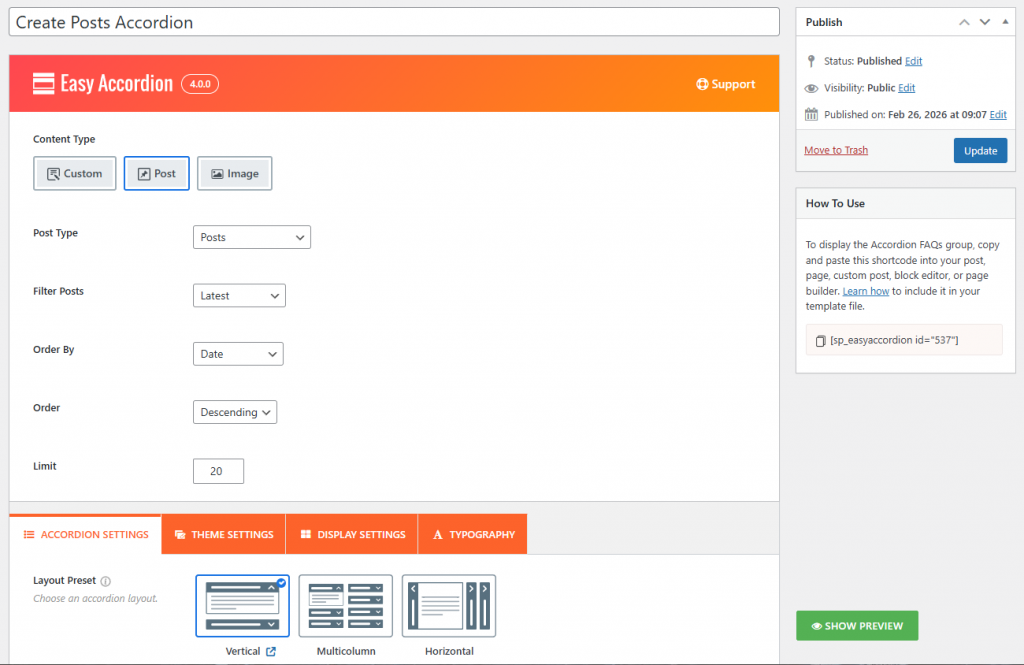Copy the sp_easyaccordion shortcode
Screen dimensions: 1024x665
(x=820, y=340)
